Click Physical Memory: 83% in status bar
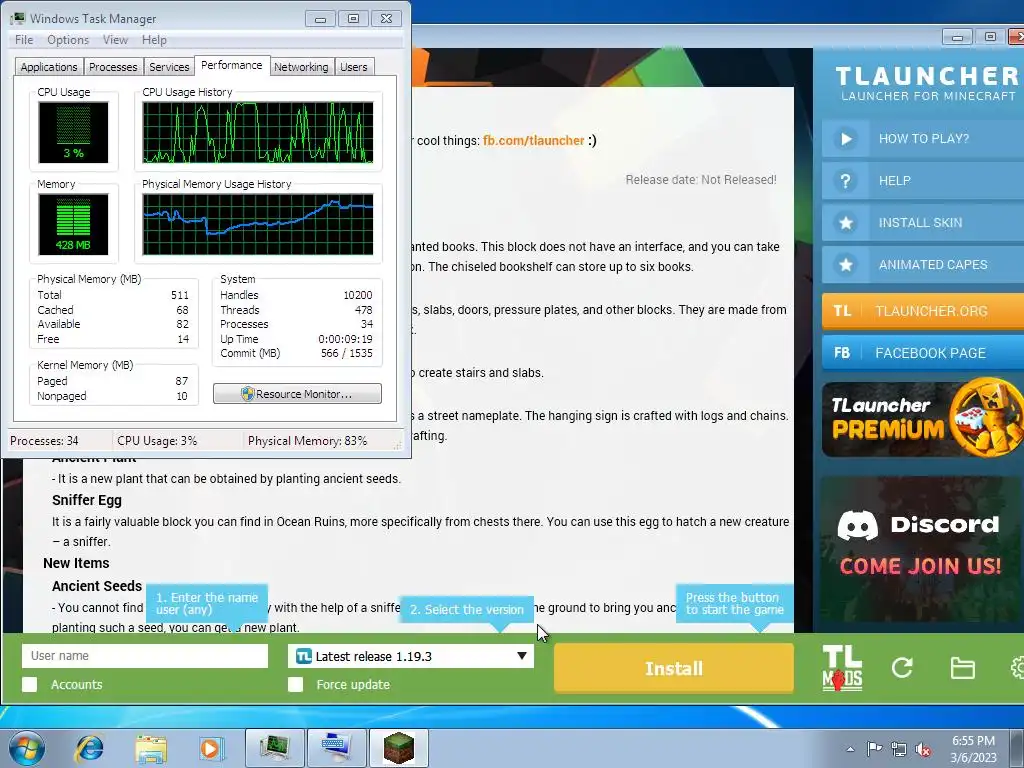Viewport: 1024px width, 768px height. point(308,441)
